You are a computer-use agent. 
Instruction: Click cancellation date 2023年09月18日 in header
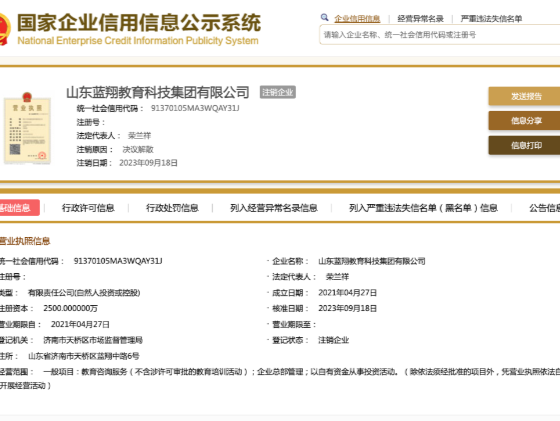pos(148,163)
